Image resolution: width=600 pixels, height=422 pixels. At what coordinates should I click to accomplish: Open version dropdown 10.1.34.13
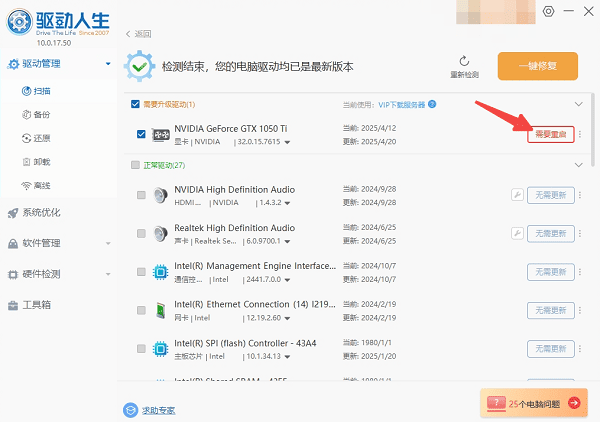click(287, 357)
